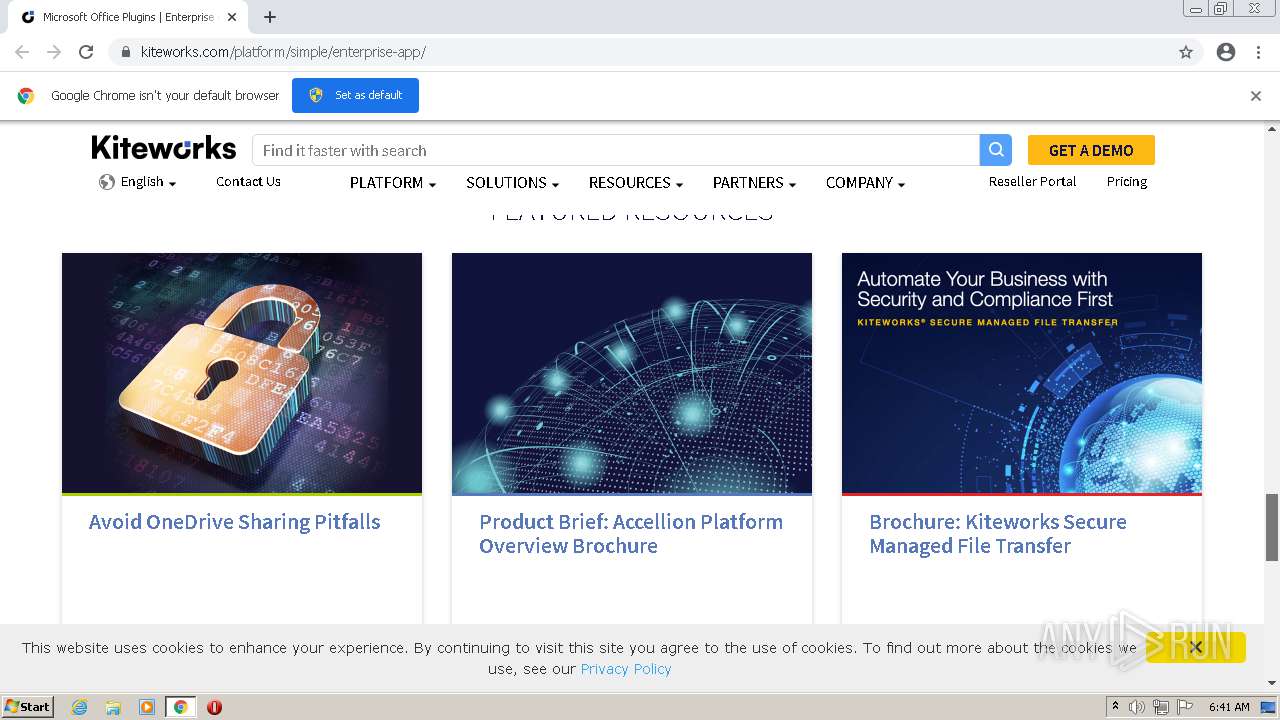Expand the PLATFORM menu
The width and height of the screenshot is (1280, 720).
[x=392, y=183]
